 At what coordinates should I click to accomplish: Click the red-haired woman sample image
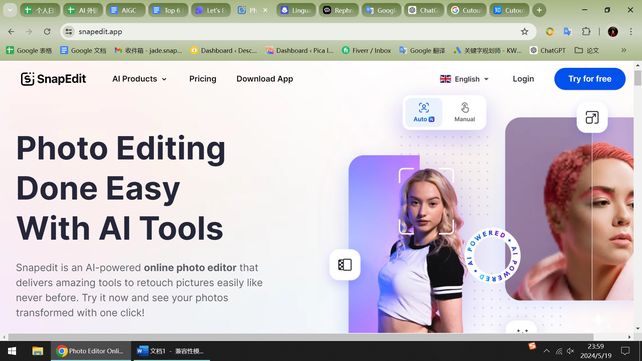pyautogui.click(x=569, y=209)
